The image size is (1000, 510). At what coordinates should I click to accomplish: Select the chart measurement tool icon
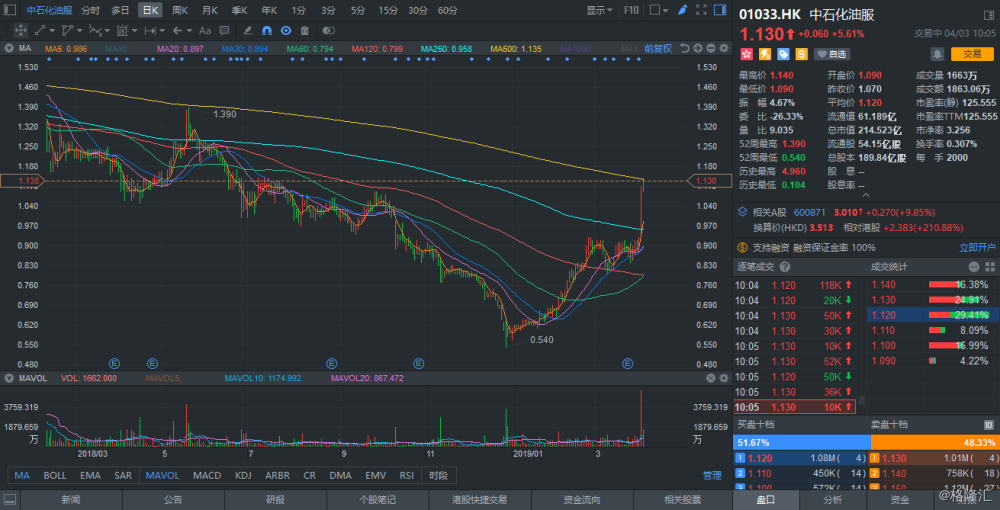(x=122, y=30)
